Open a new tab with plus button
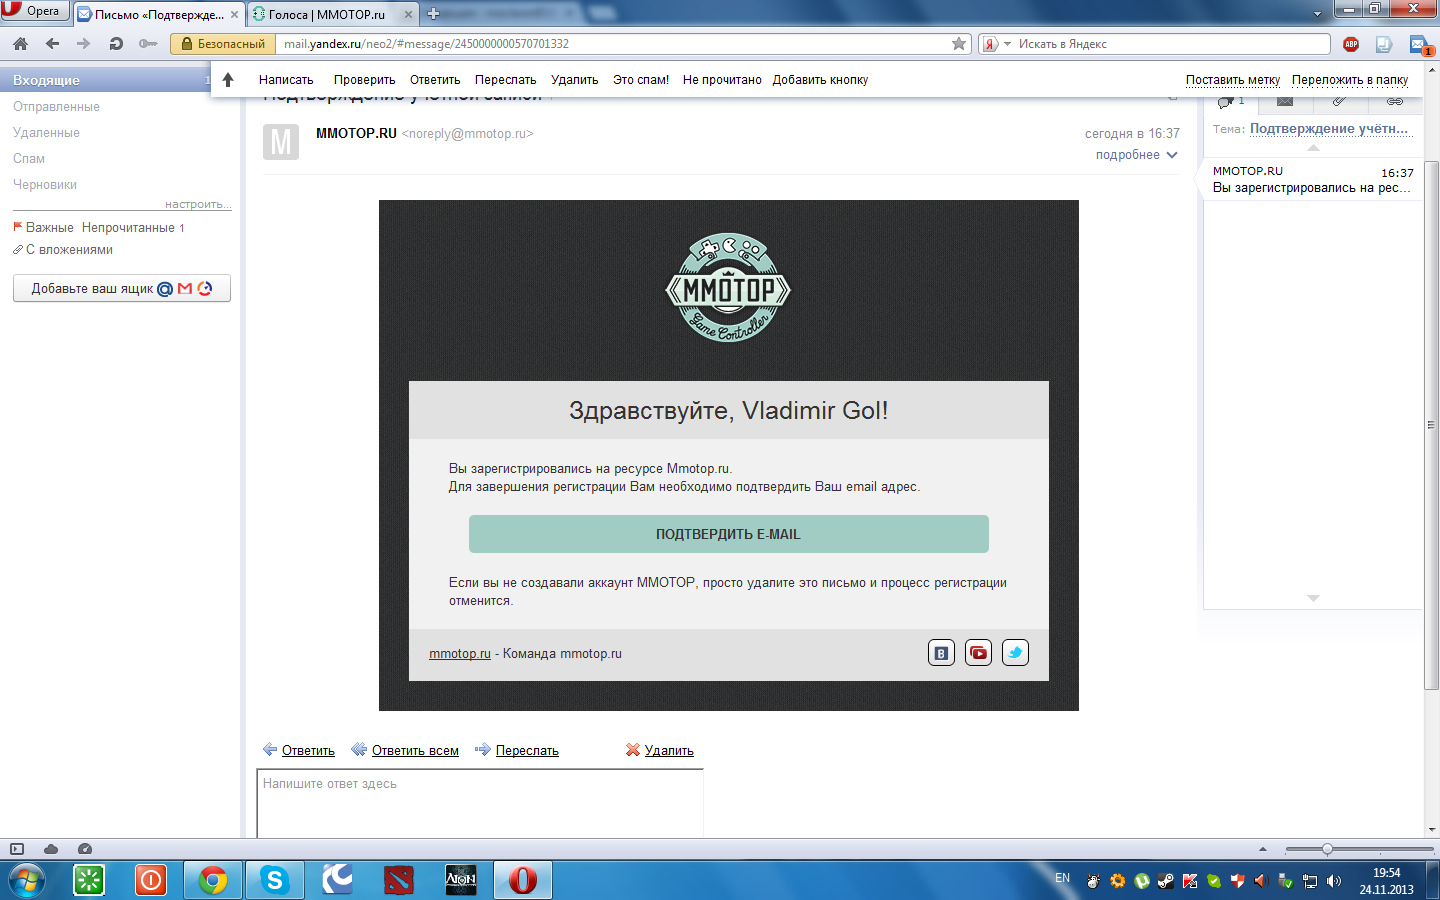 click(x=433, y=14)
